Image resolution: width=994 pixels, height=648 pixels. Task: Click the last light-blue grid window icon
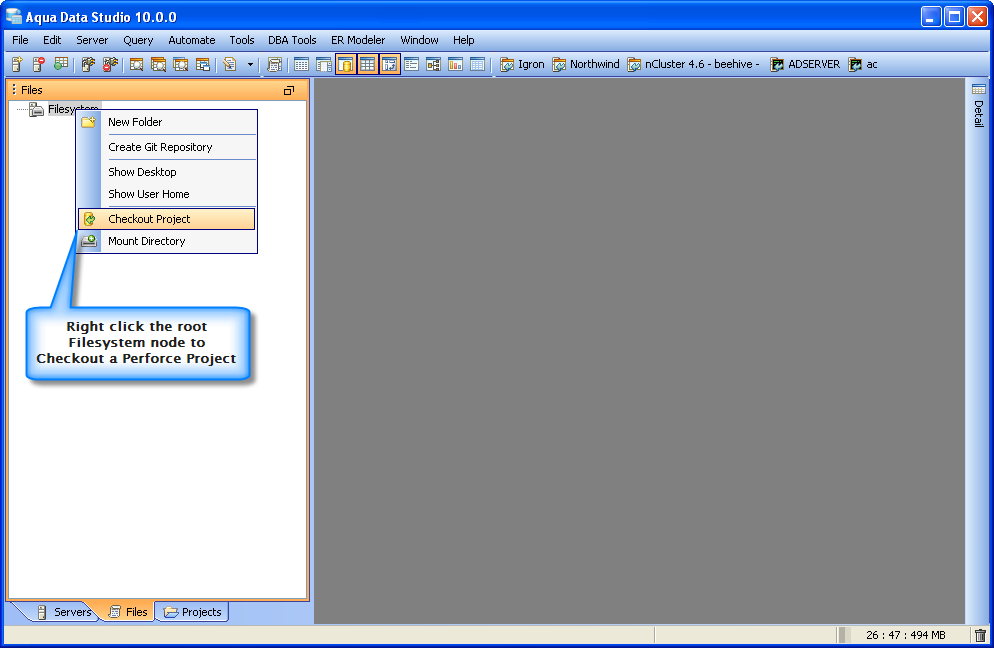pyautogui.click(x=477, y=64)
